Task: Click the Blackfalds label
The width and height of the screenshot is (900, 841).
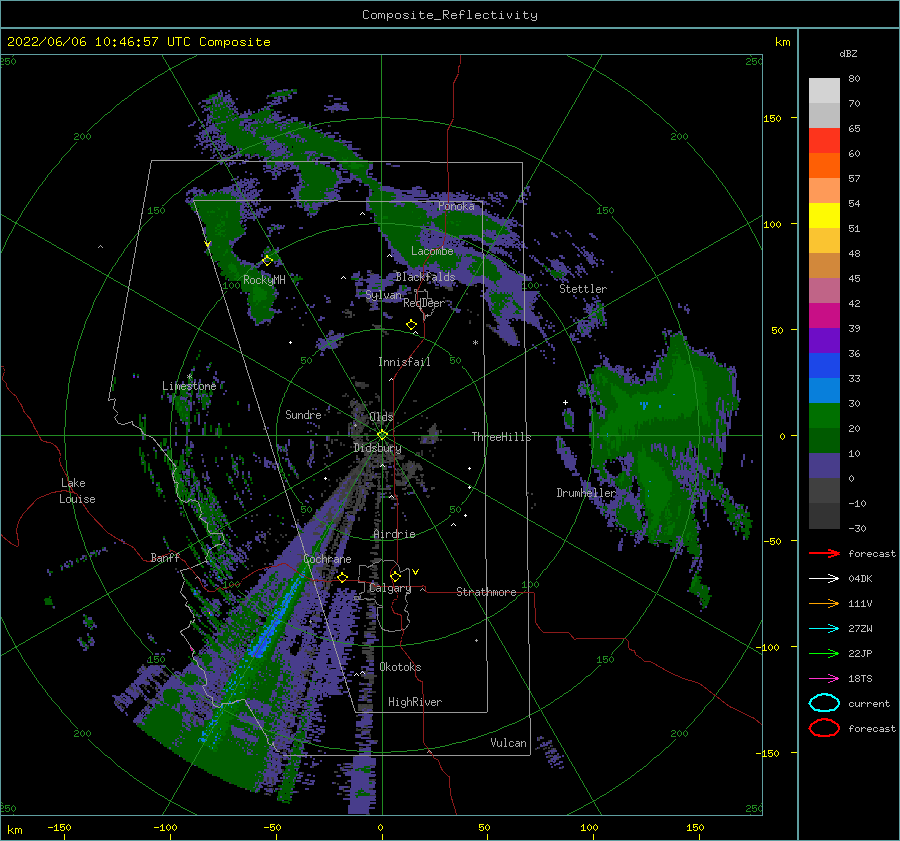Action: (x=425, y=277)
